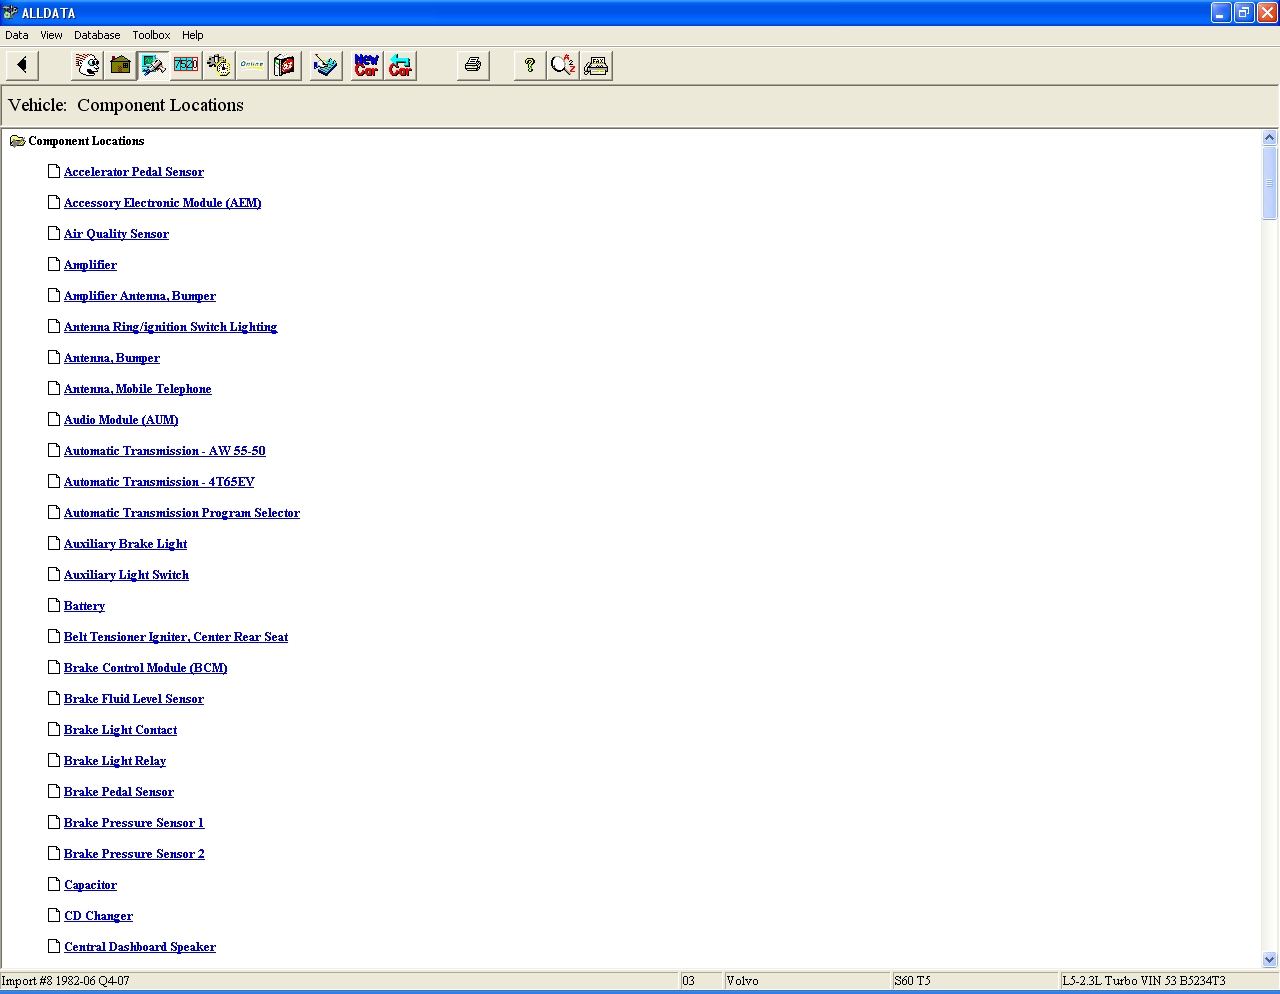Click the New Car toolbar icon

pos(367,66)
